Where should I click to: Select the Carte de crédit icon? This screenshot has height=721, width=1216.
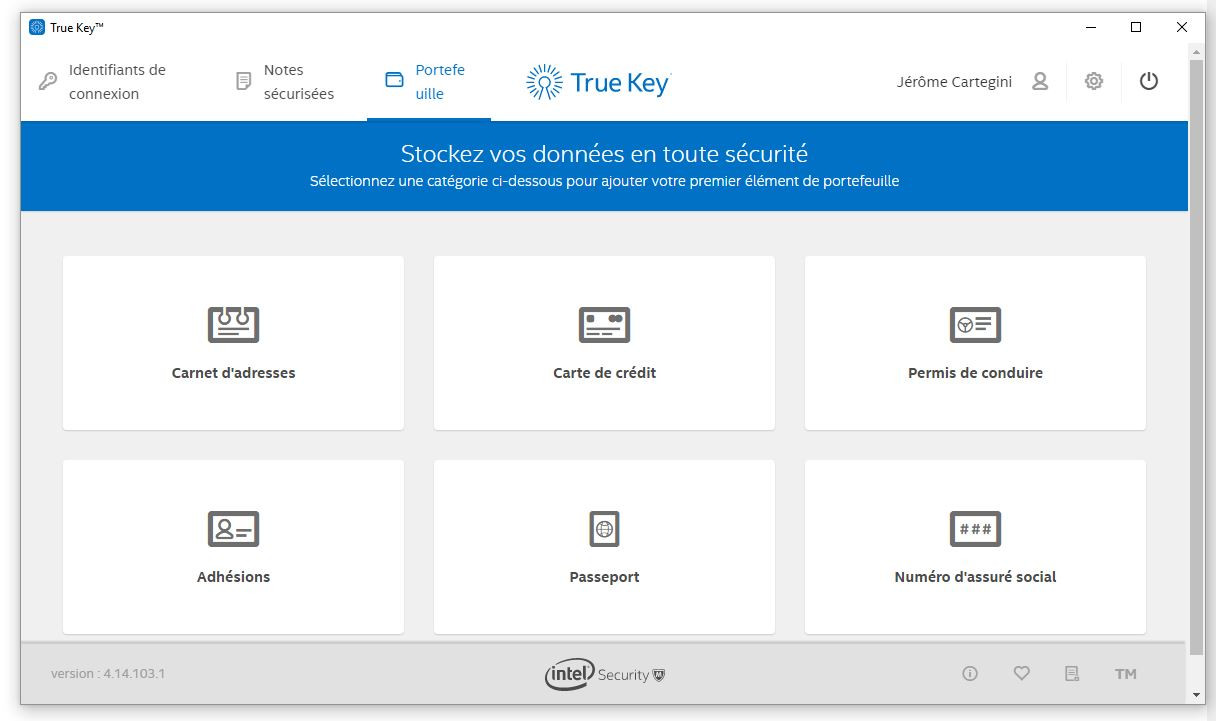[x=604, y=324]
